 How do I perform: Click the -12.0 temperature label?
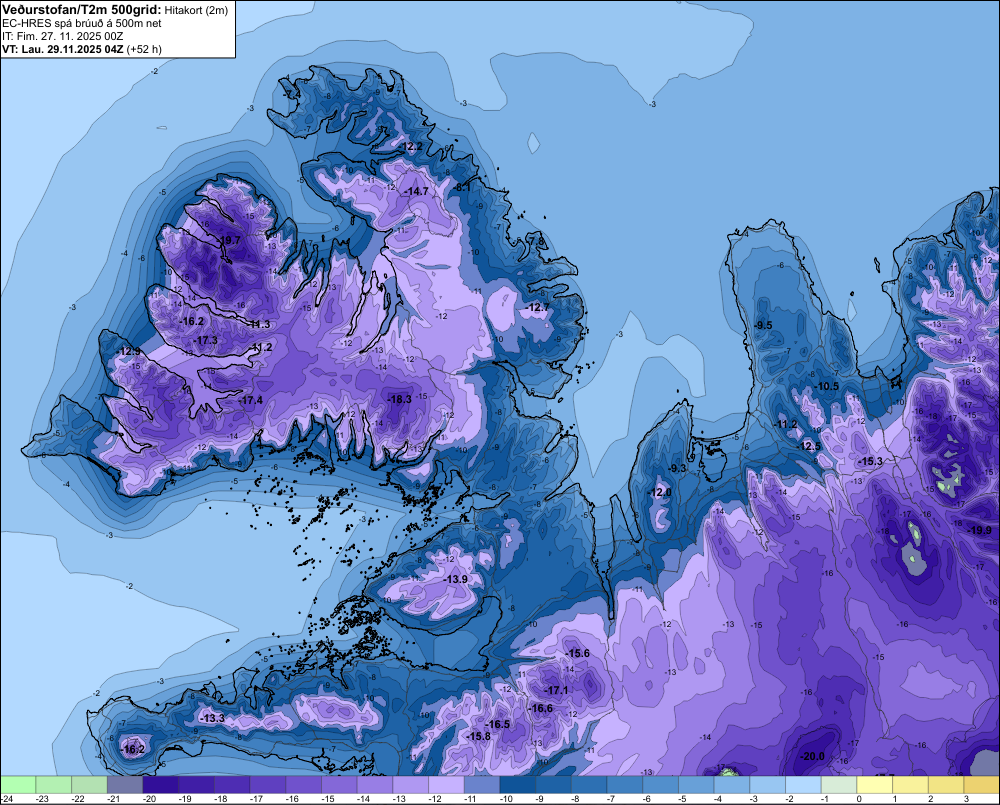(661, 492)
